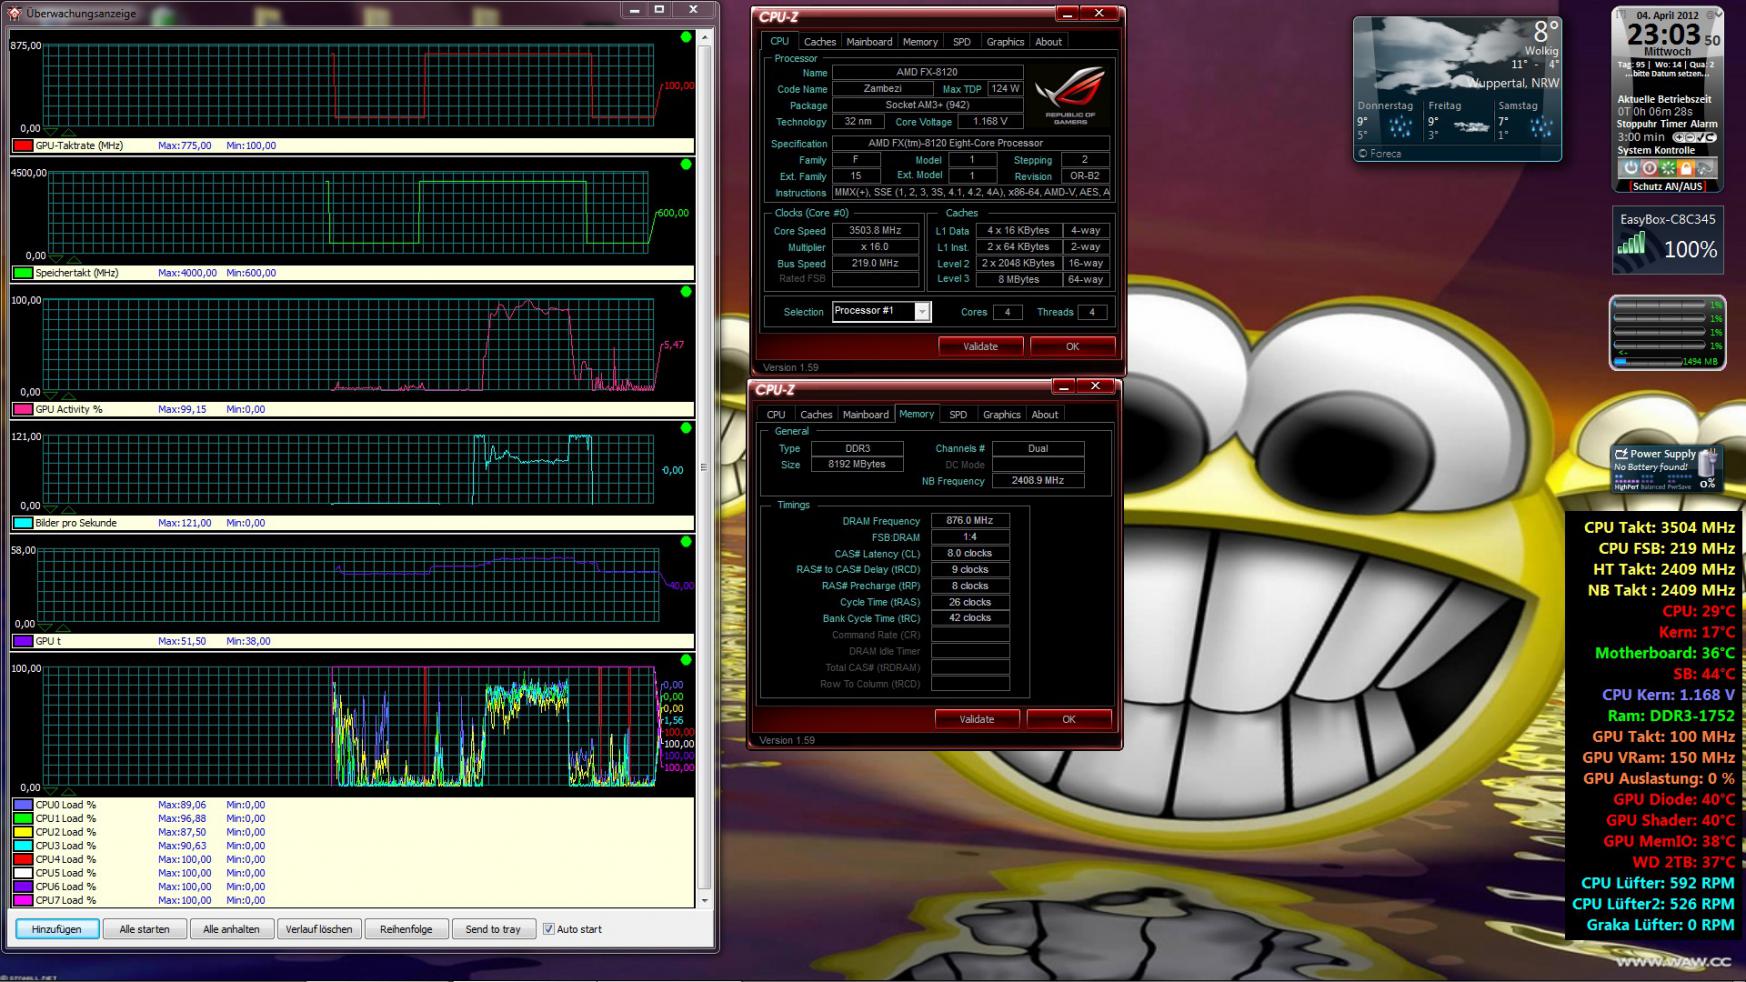Open the Reihenfolge ordering button
The image size is (1746, 982).
click(x=406, y=929)
